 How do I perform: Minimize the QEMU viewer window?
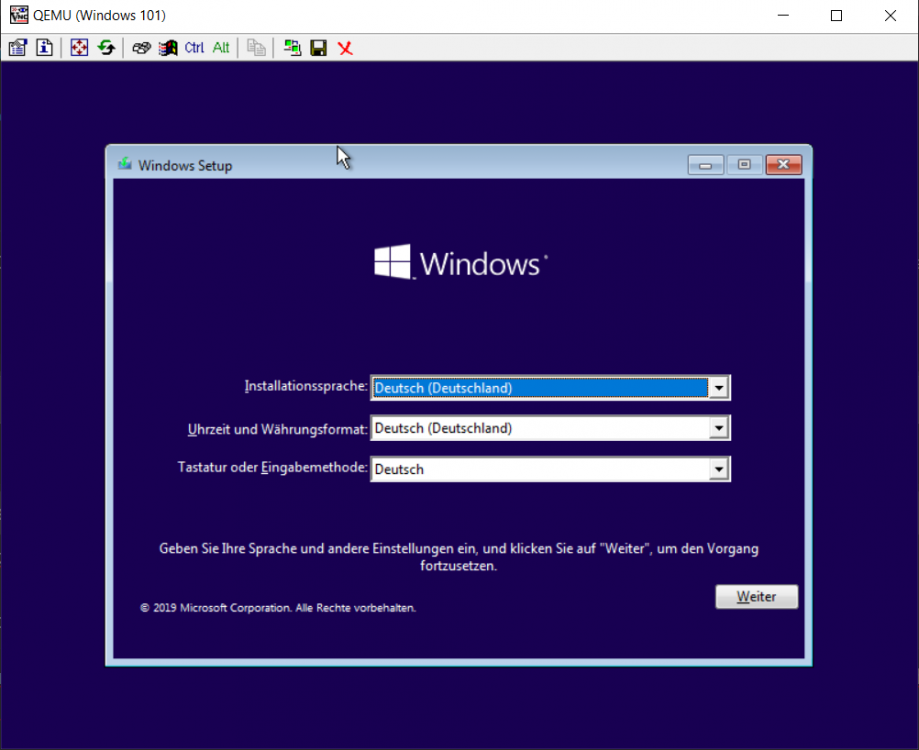click(783, 15)
